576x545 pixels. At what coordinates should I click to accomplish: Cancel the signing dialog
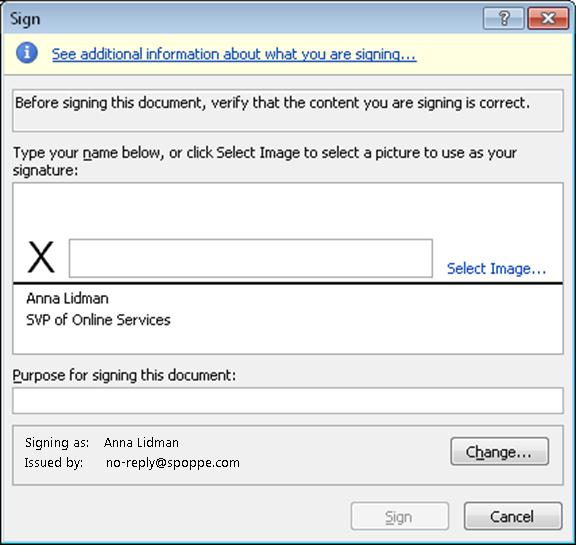pyautogui.click(x=513, y=516)
